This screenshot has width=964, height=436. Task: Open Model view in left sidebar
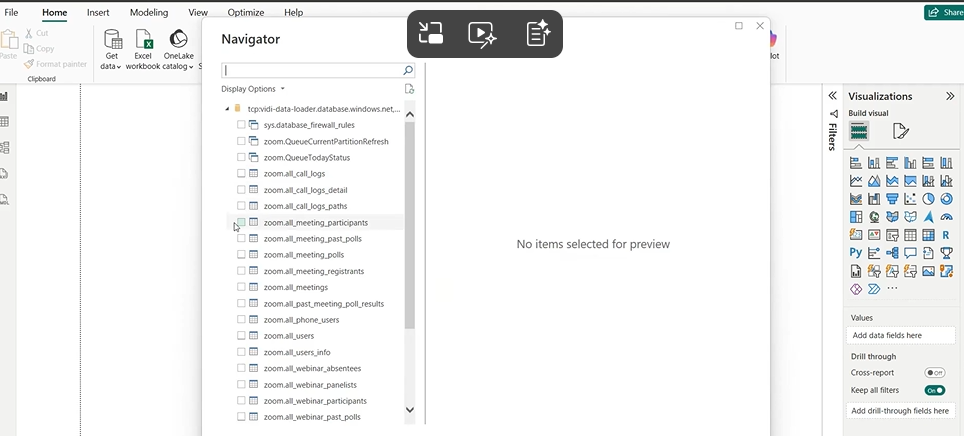tap(5, 148)
